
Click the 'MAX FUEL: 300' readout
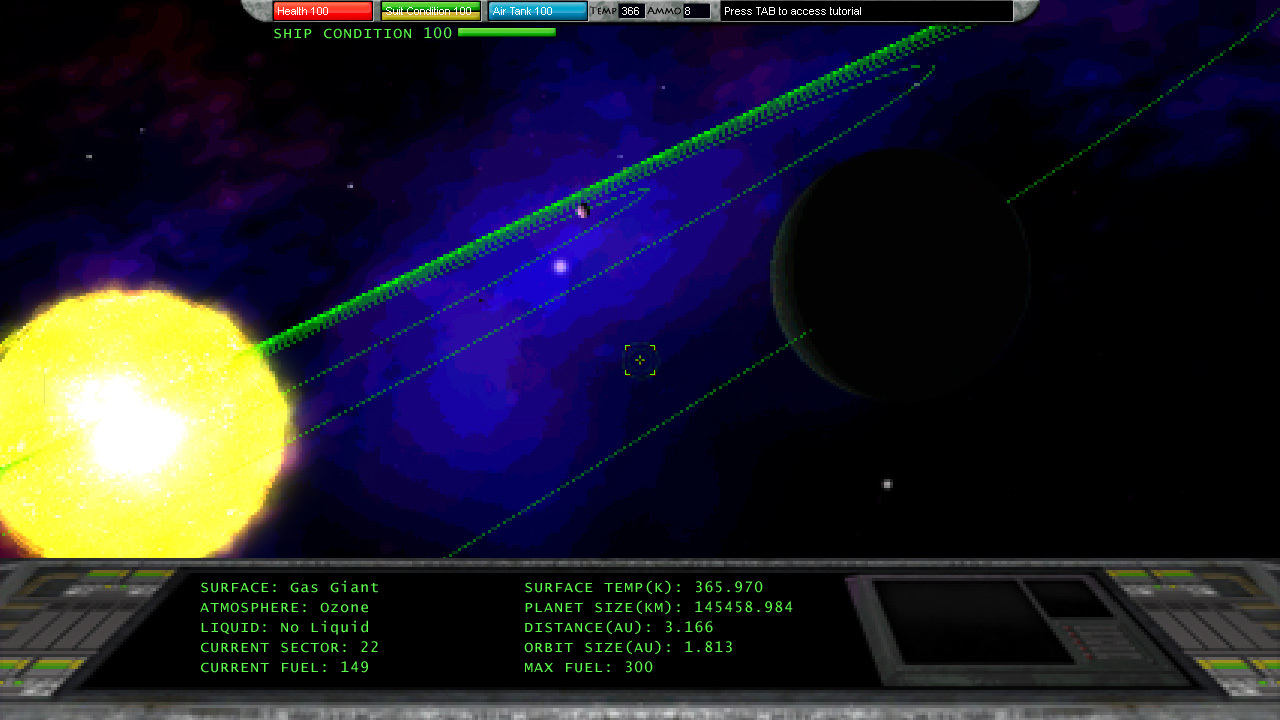click(x=589, y=668)
